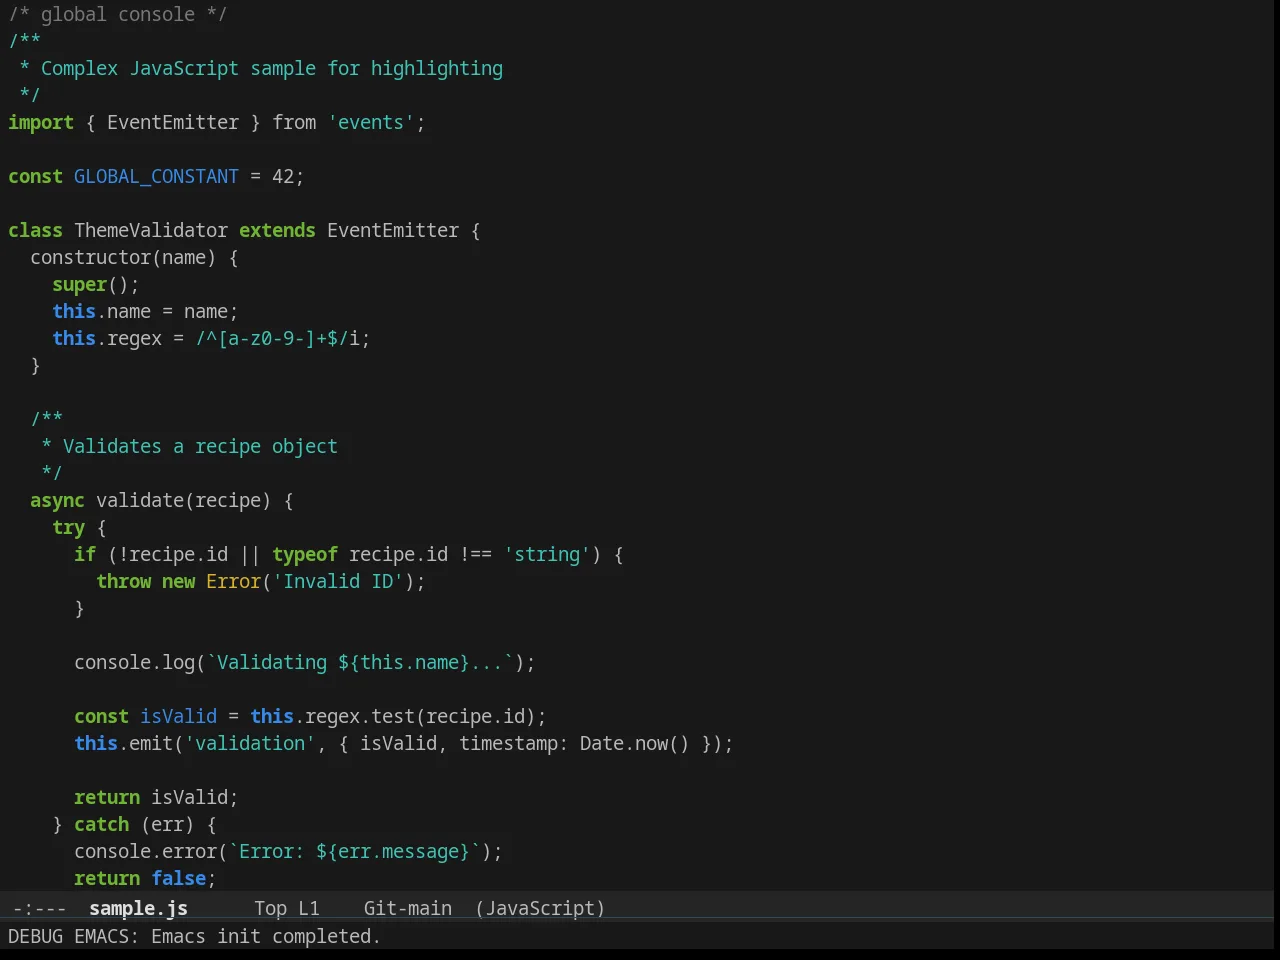Click the 'catch' keyword

101,824
